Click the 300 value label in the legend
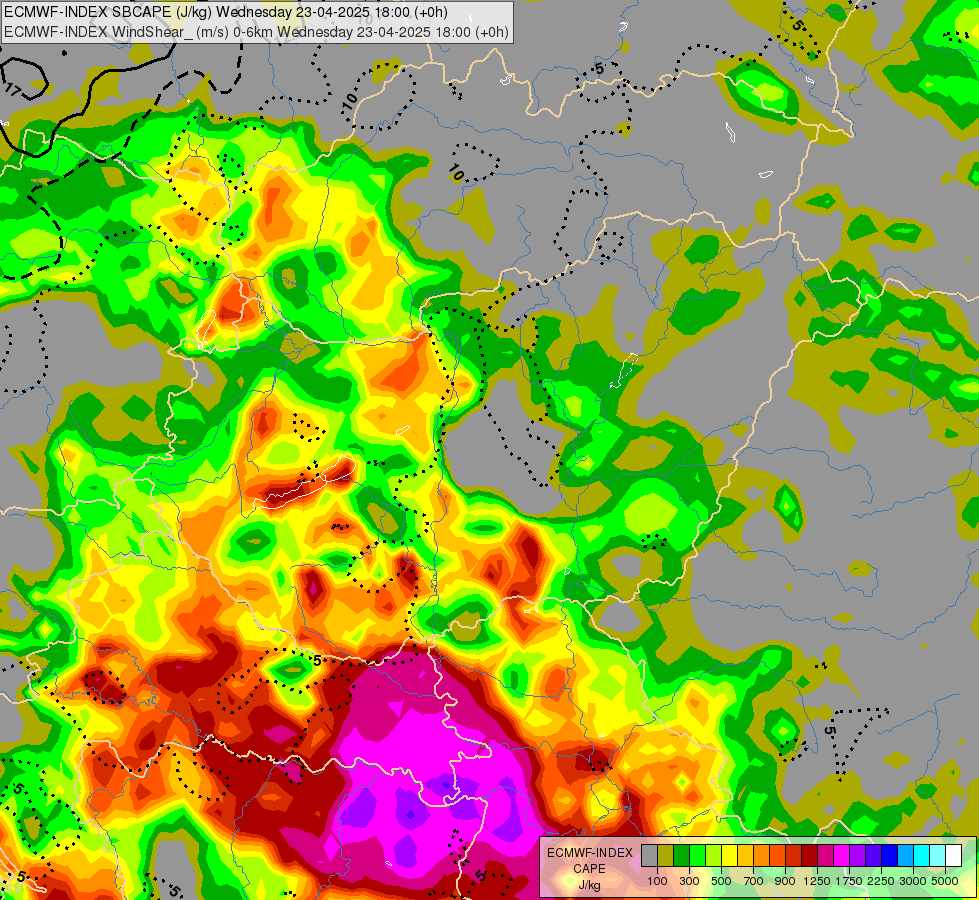The height and width of the screenshot is (900, 979). click(x=689, y=881)
